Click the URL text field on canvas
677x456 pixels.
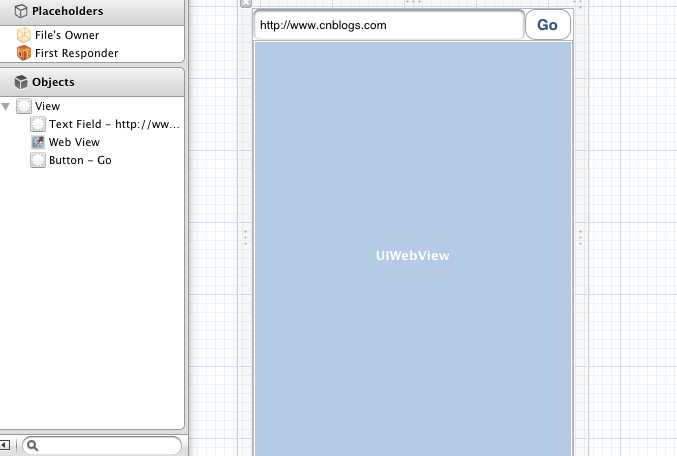pos(389,25)
